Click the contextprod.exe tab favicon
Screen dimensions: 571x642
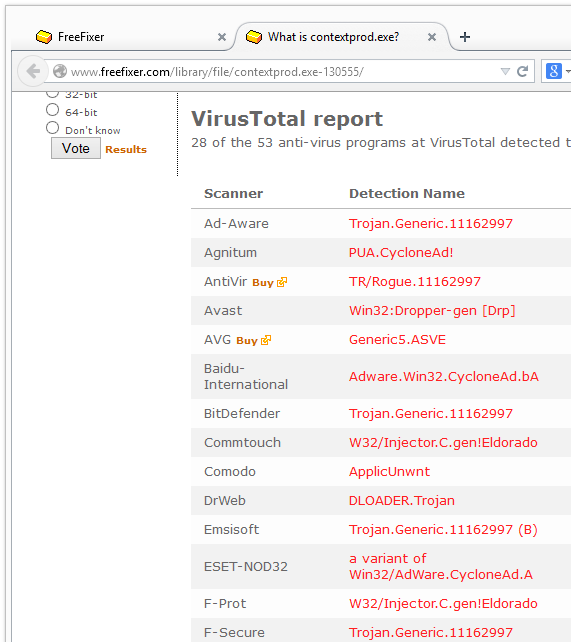(x=254, y=37)
